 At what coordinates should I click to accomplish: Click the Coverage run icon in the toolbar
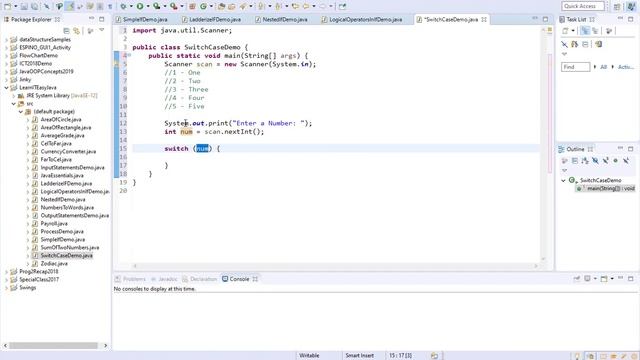pyautogui.click(x=156, y=6)
